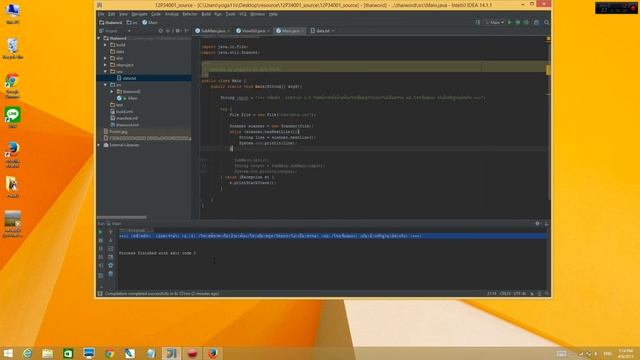Open the Recycle Bin on the desktop
This screenshot has width=640, height=360.
pyautogui.click(x=12, y=49)
